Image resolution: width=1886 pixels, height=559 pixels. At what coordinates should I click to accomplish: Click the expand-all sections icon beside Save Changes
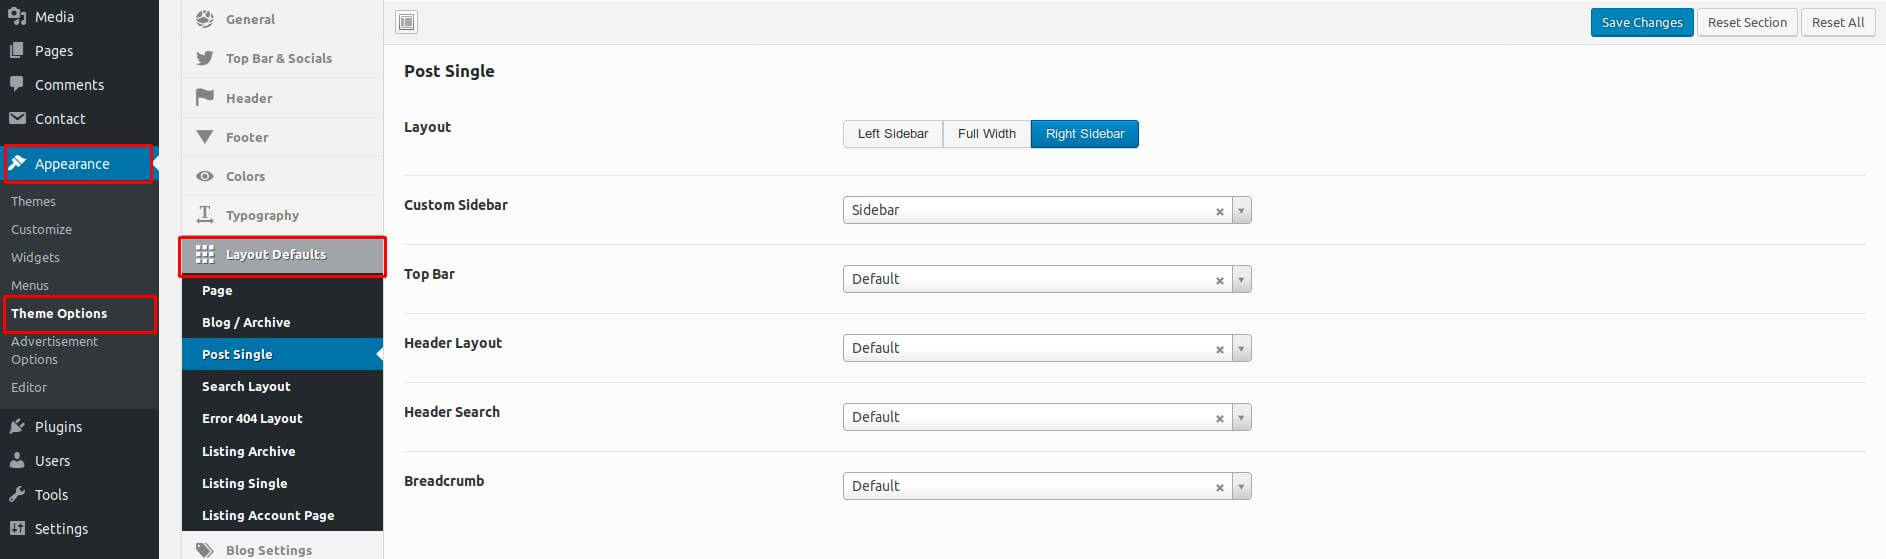(406, 22)
